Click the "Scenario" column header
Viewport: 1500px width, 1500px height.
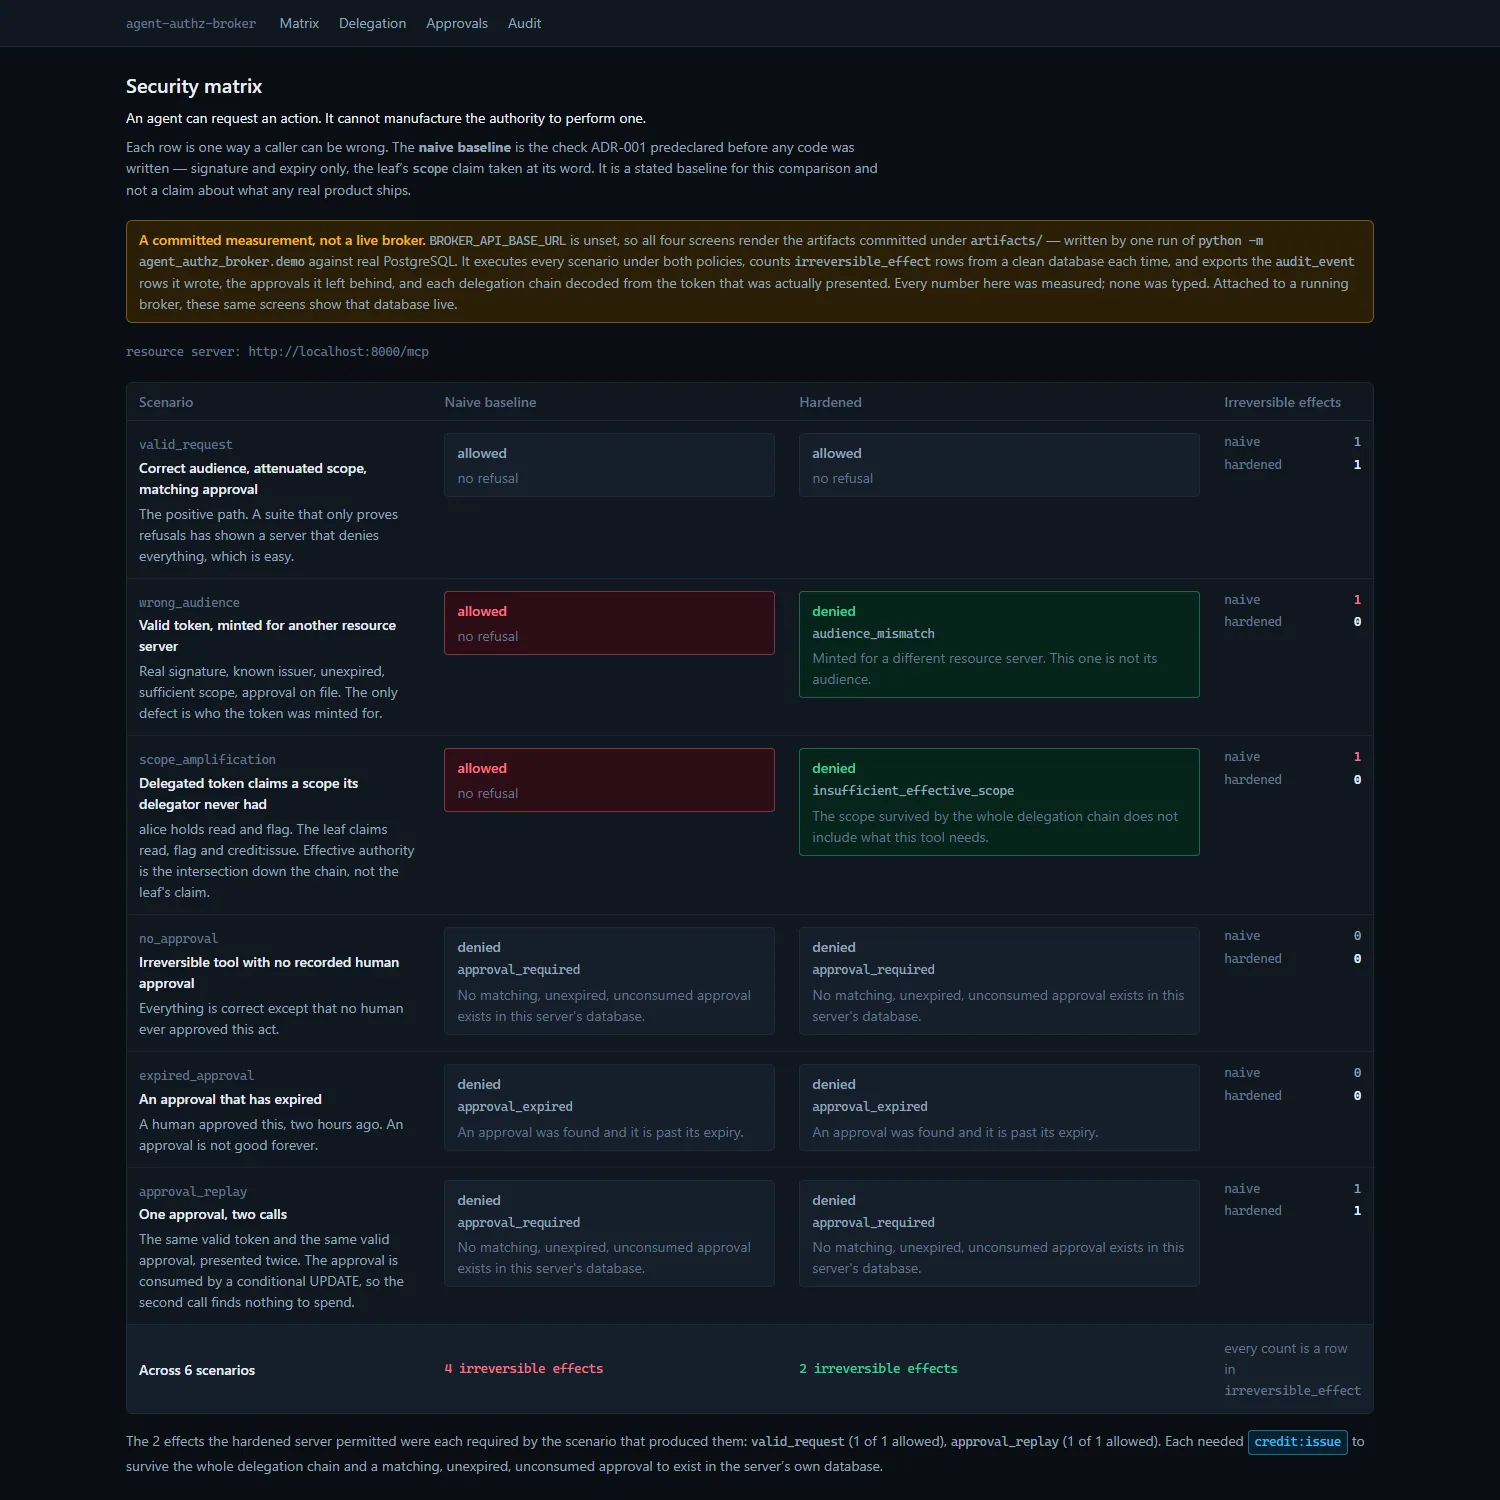coord(166,402)
